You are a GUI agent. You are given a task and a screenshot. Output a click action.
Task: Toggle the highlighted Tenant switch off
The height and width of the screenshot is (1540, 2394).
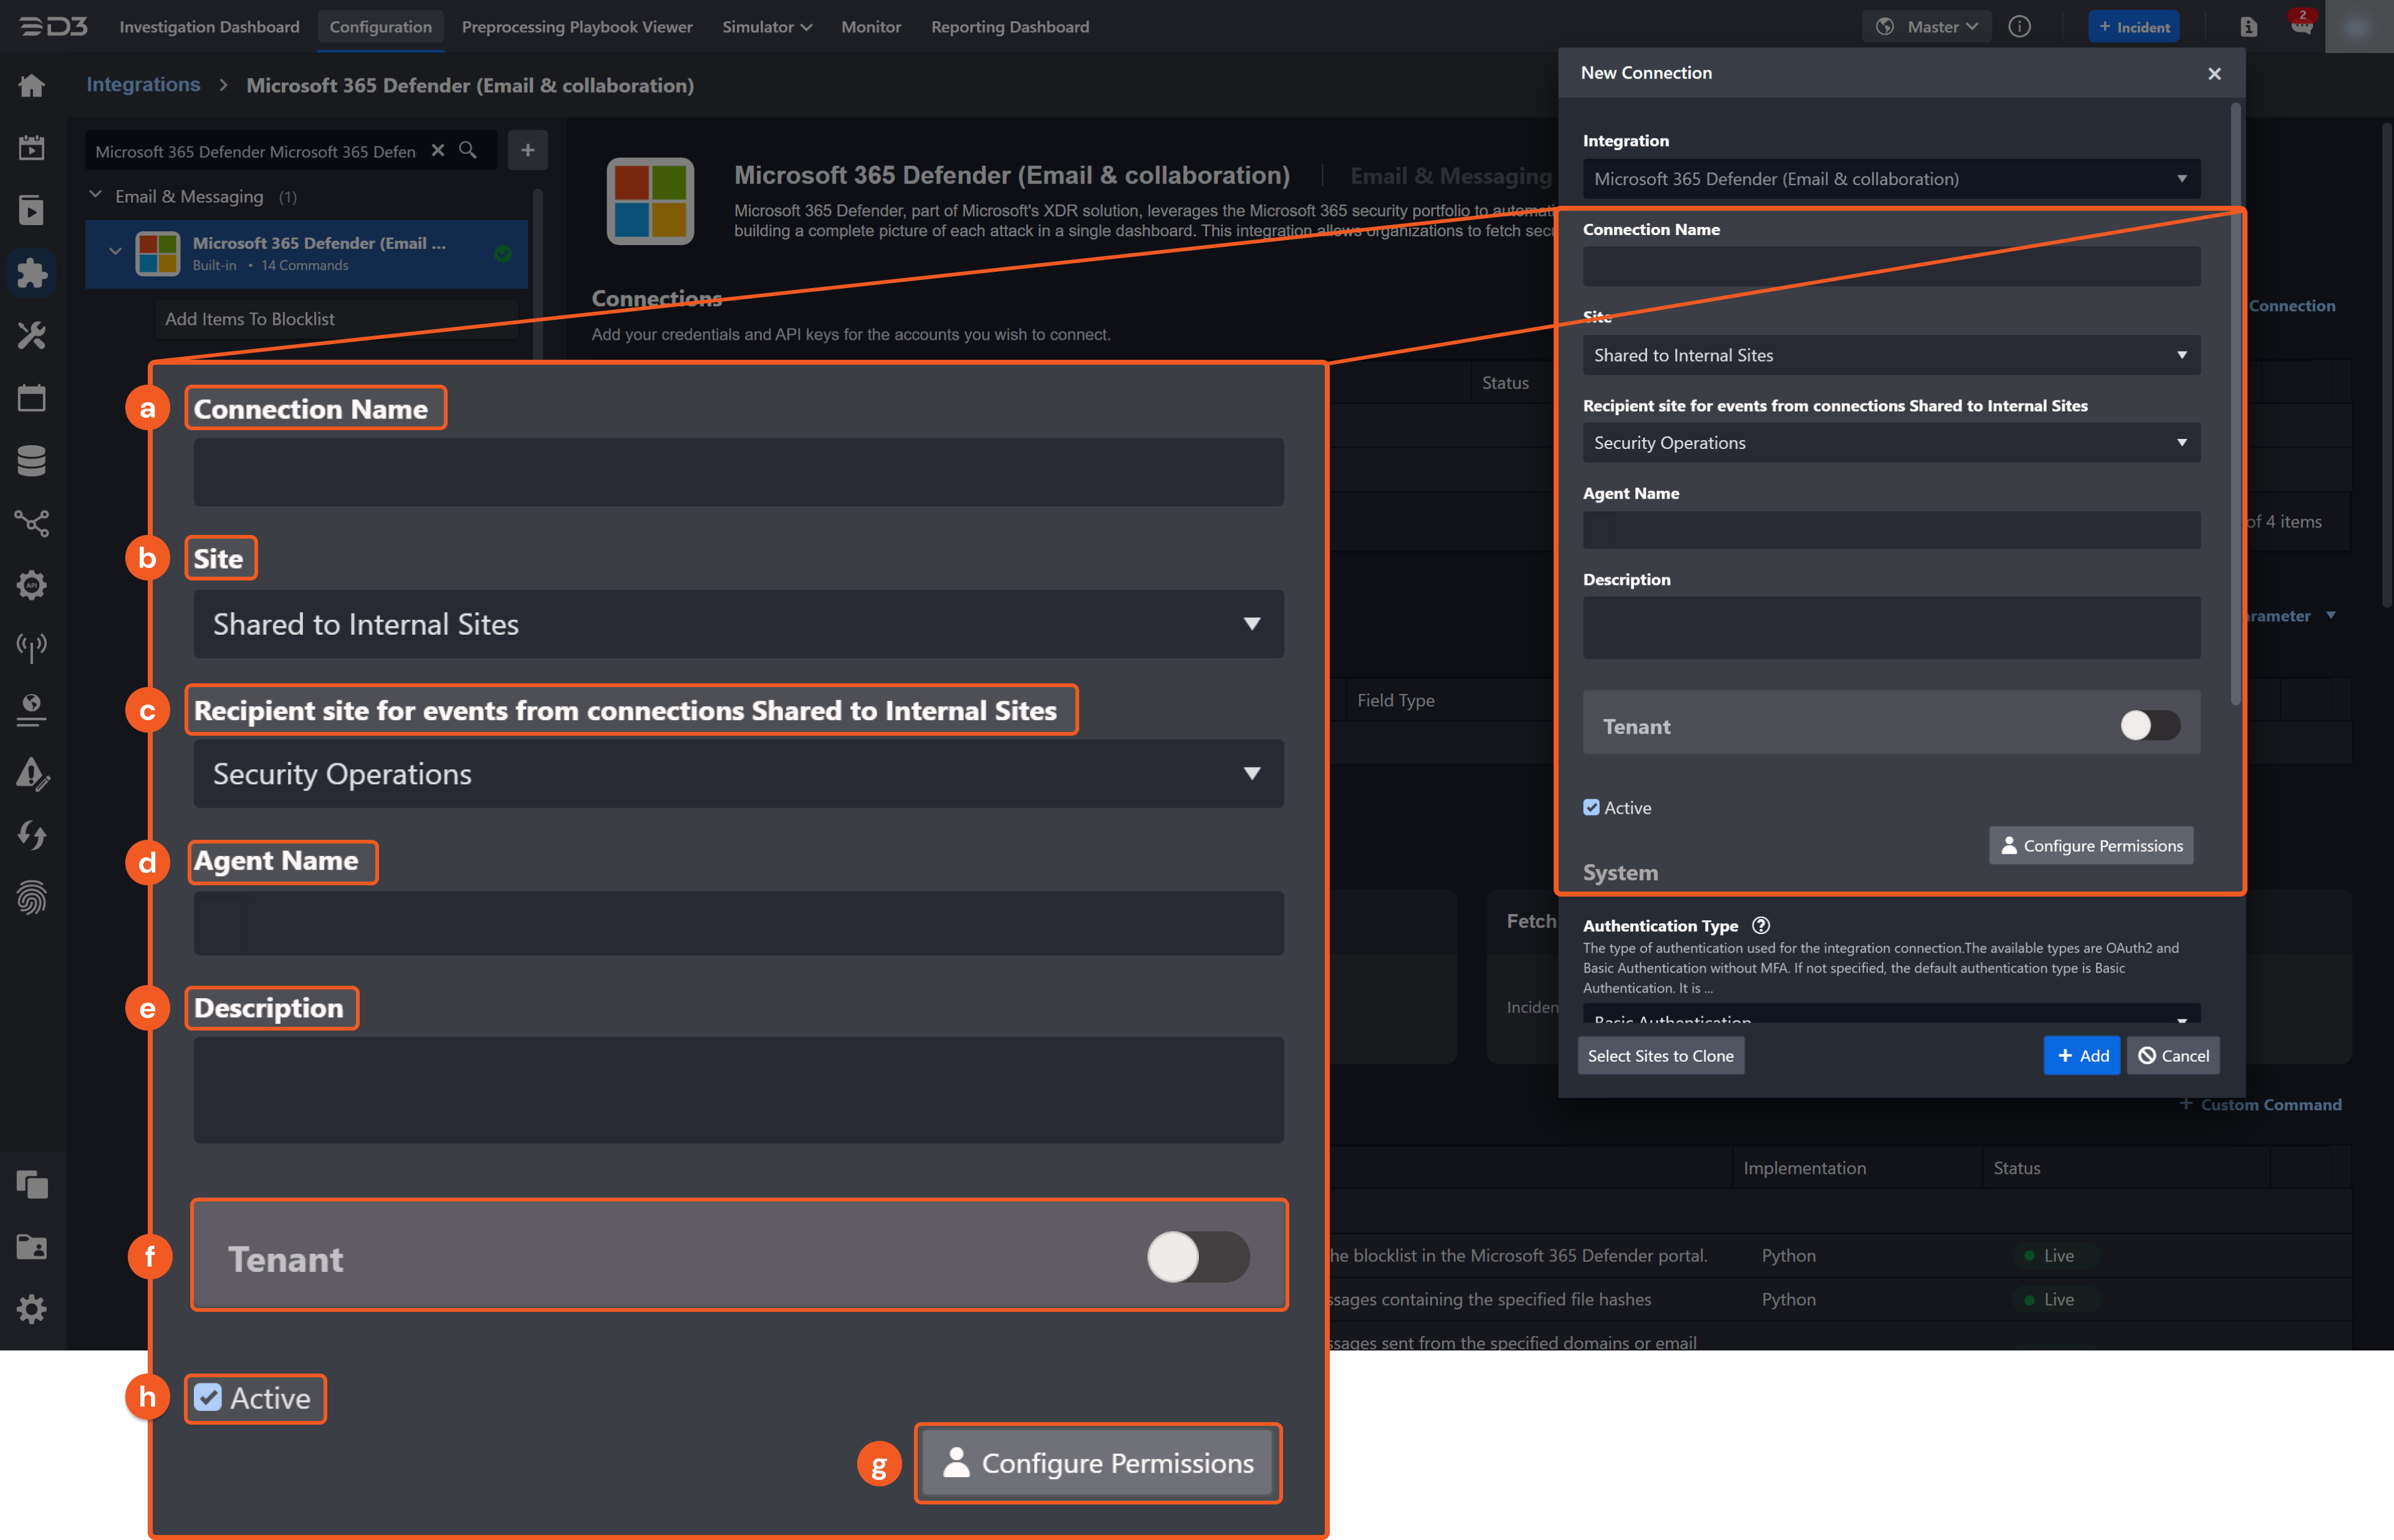pyautogui.click(x=1199, y=1257)
